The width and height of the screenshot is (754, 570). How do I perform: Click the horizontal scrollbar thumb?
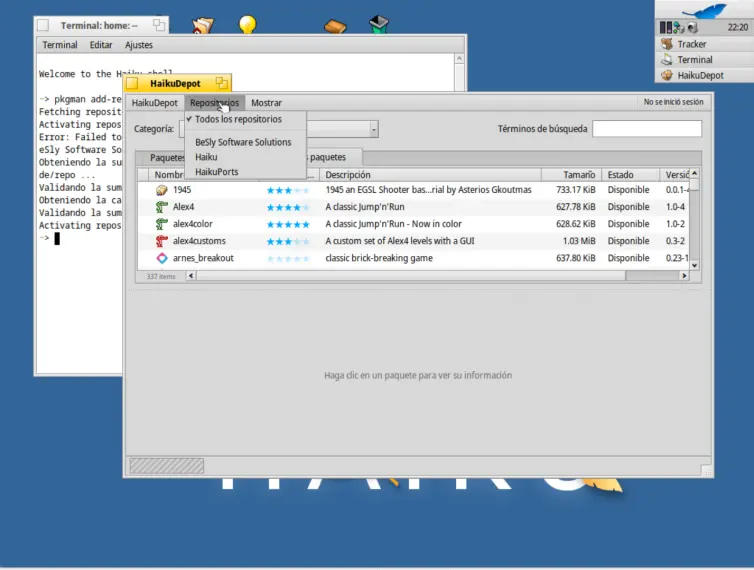[411, 276]
